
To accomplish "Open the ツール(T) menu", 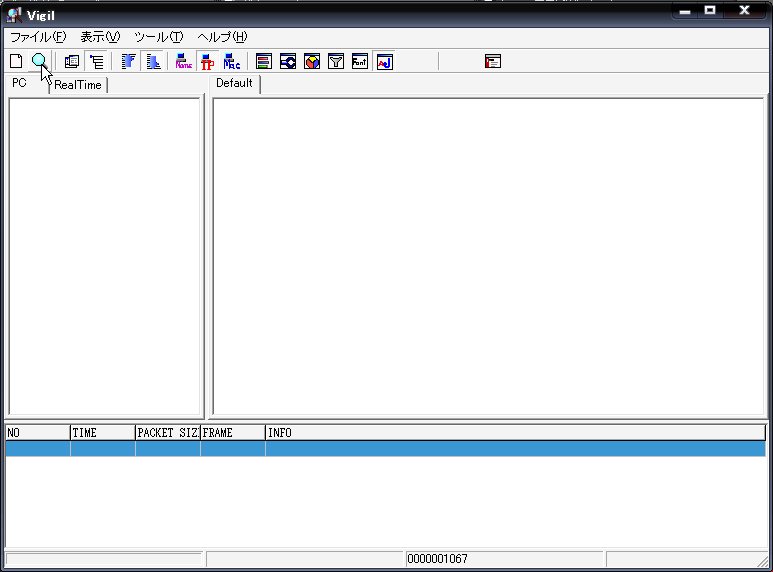I will pyautogui.click(x=158, y=37).
